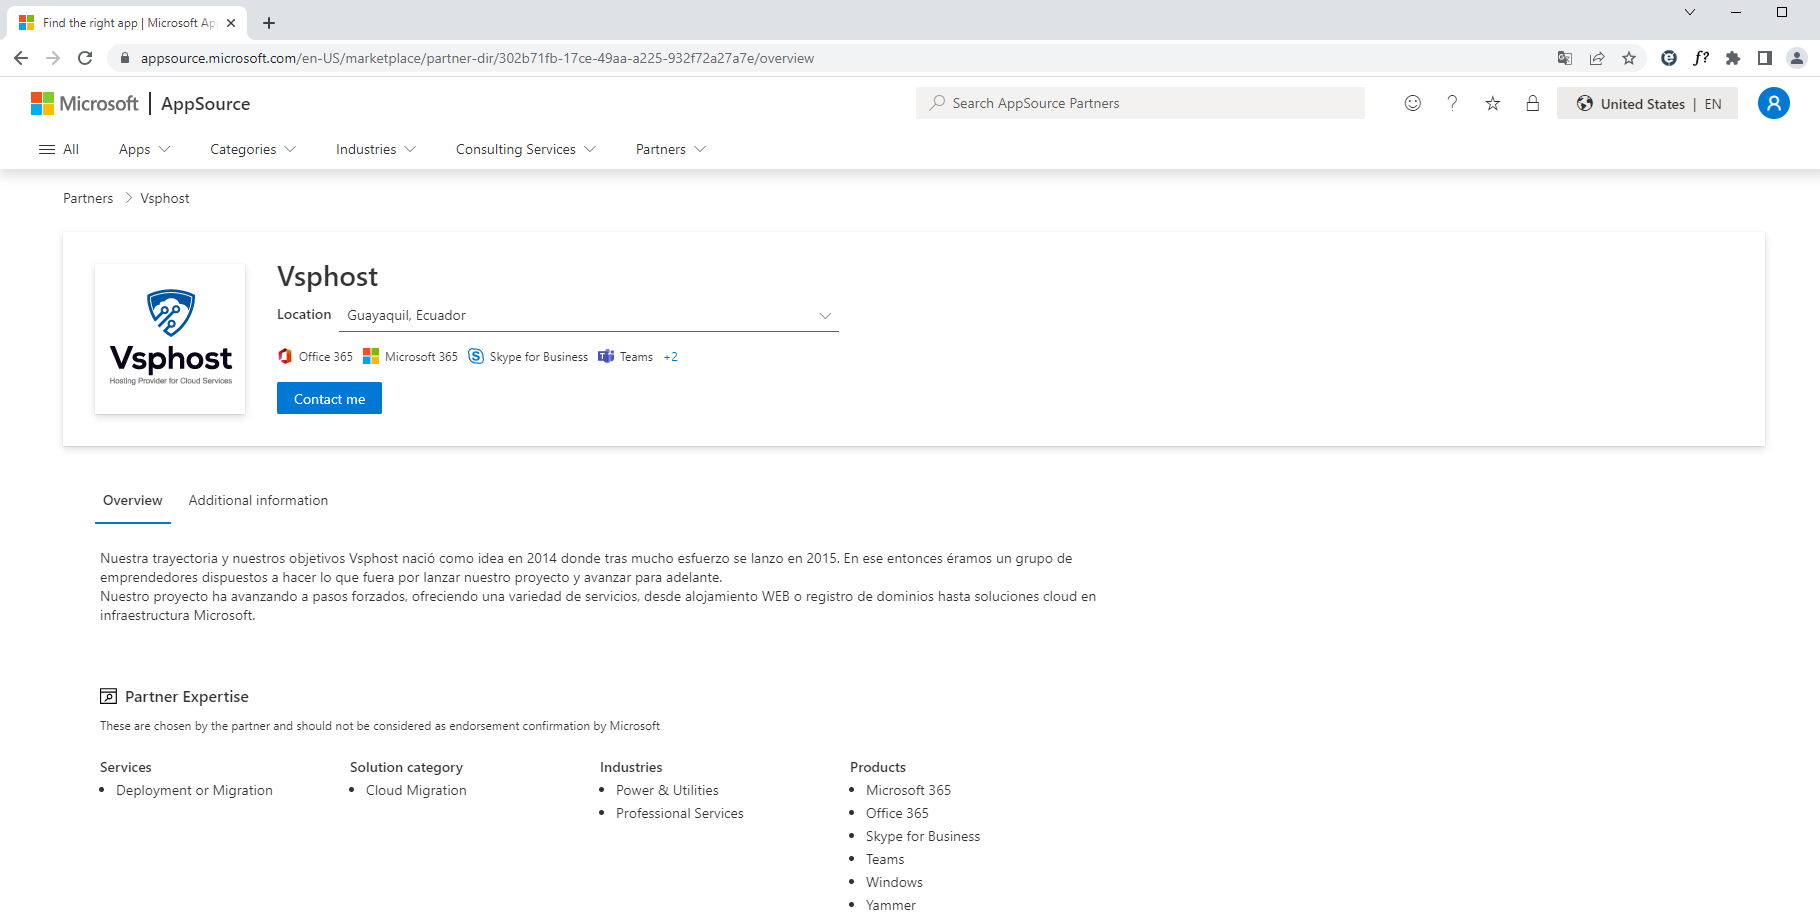1820x923 pixels.
Task: Click the circular G extension icon
Action: (1669, 58)
